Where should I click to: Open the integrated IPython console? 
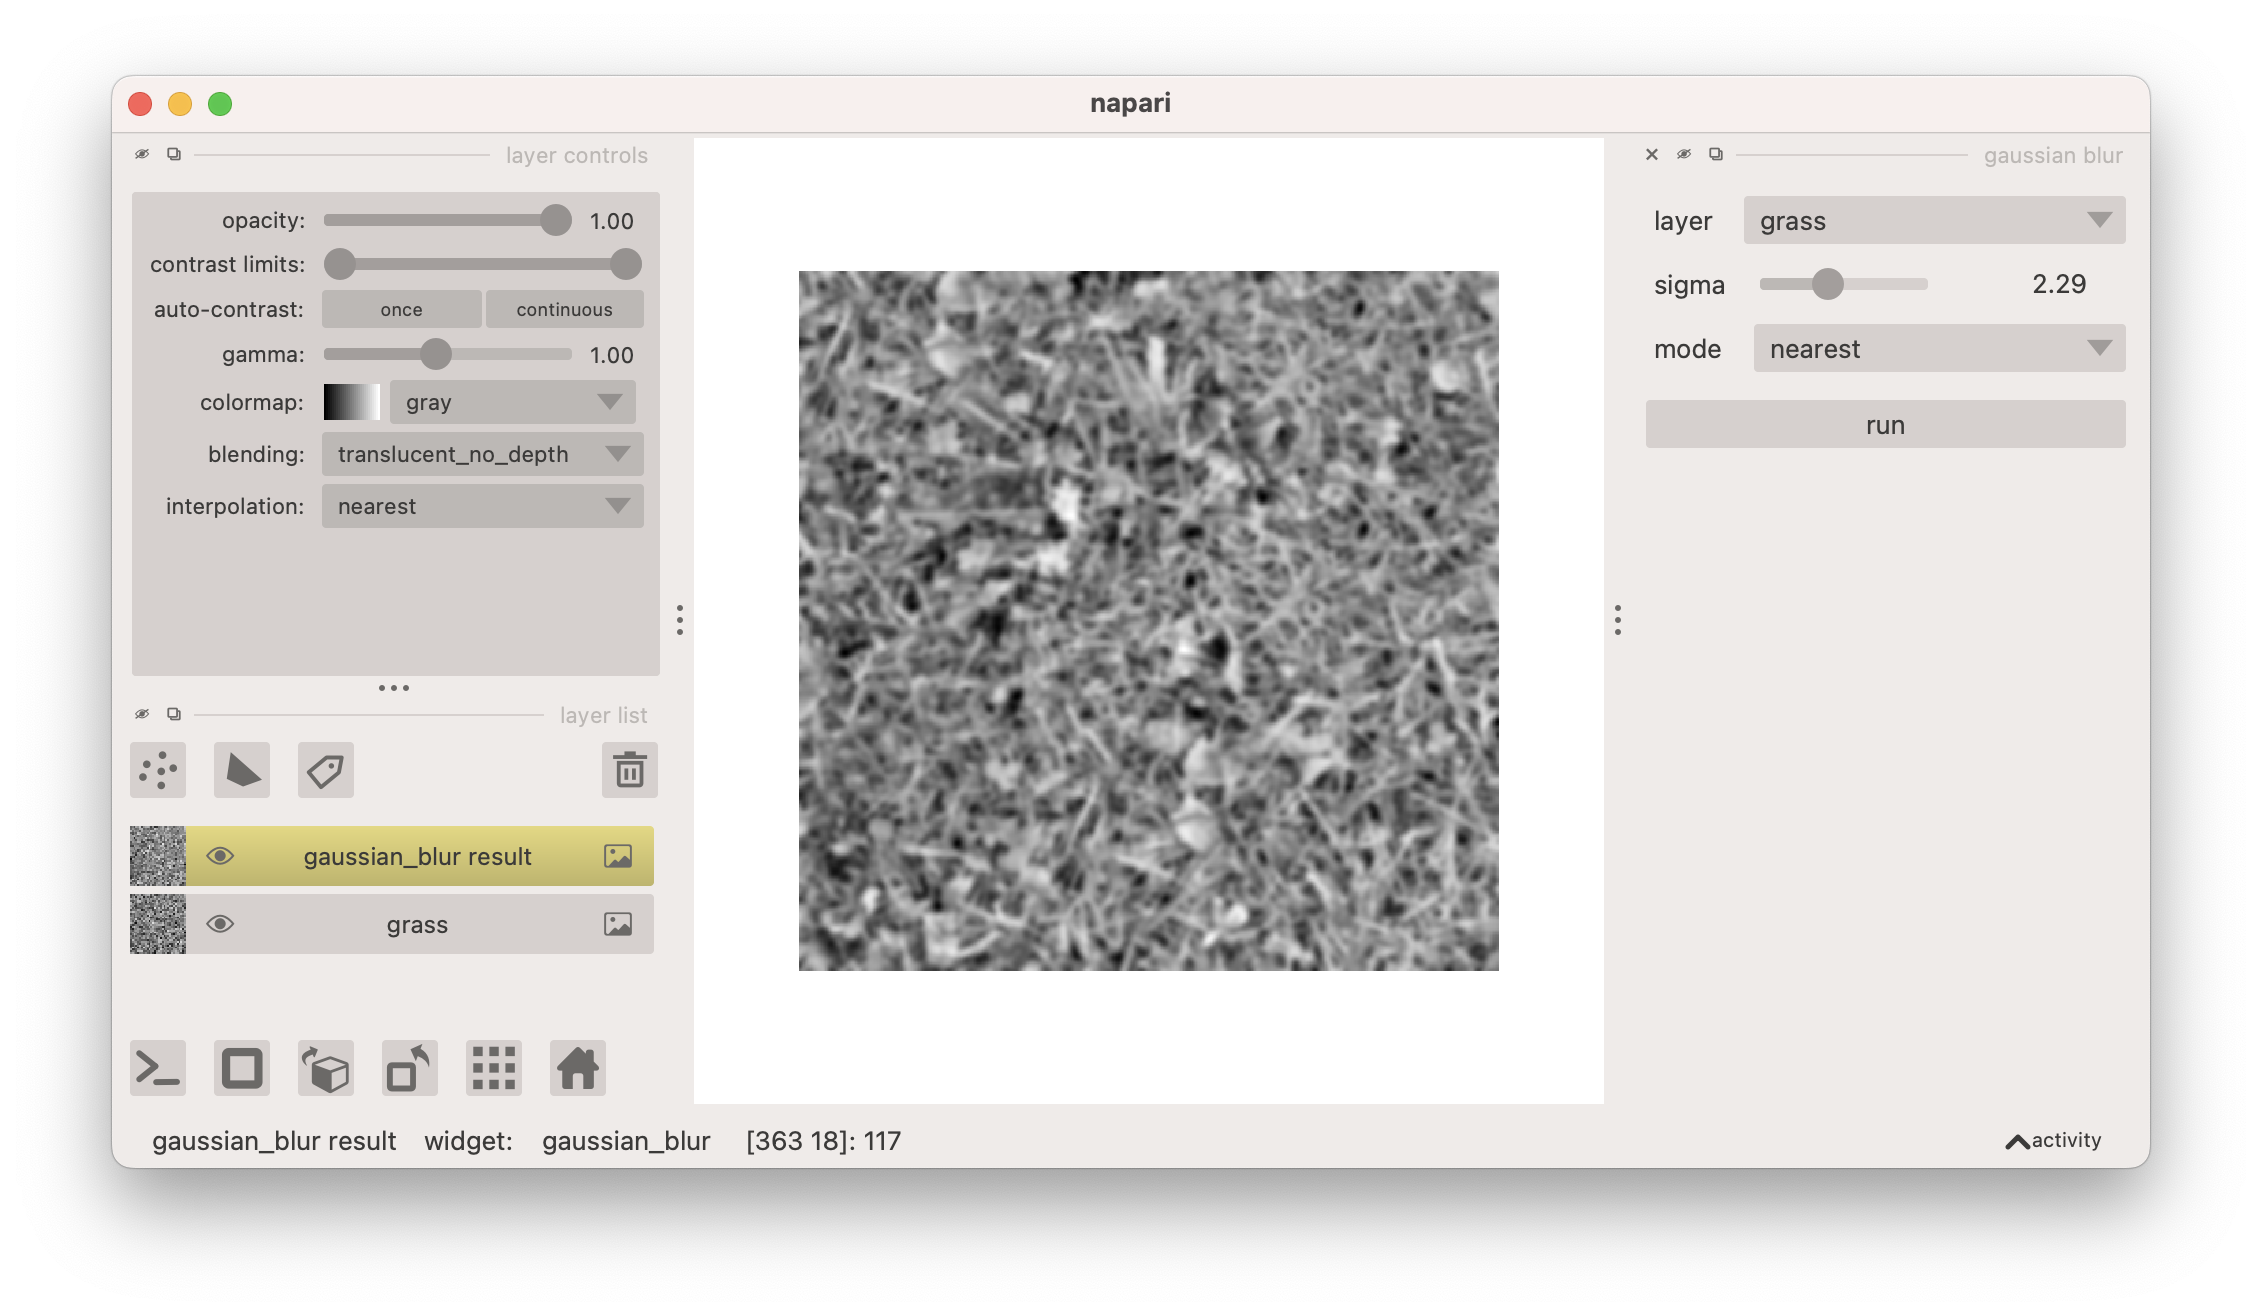tap(157, 1067)
